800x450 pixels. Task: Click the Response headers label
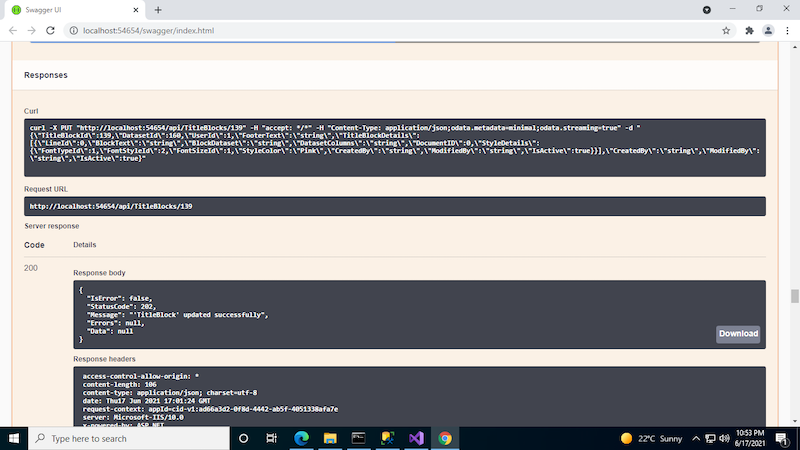104,359
